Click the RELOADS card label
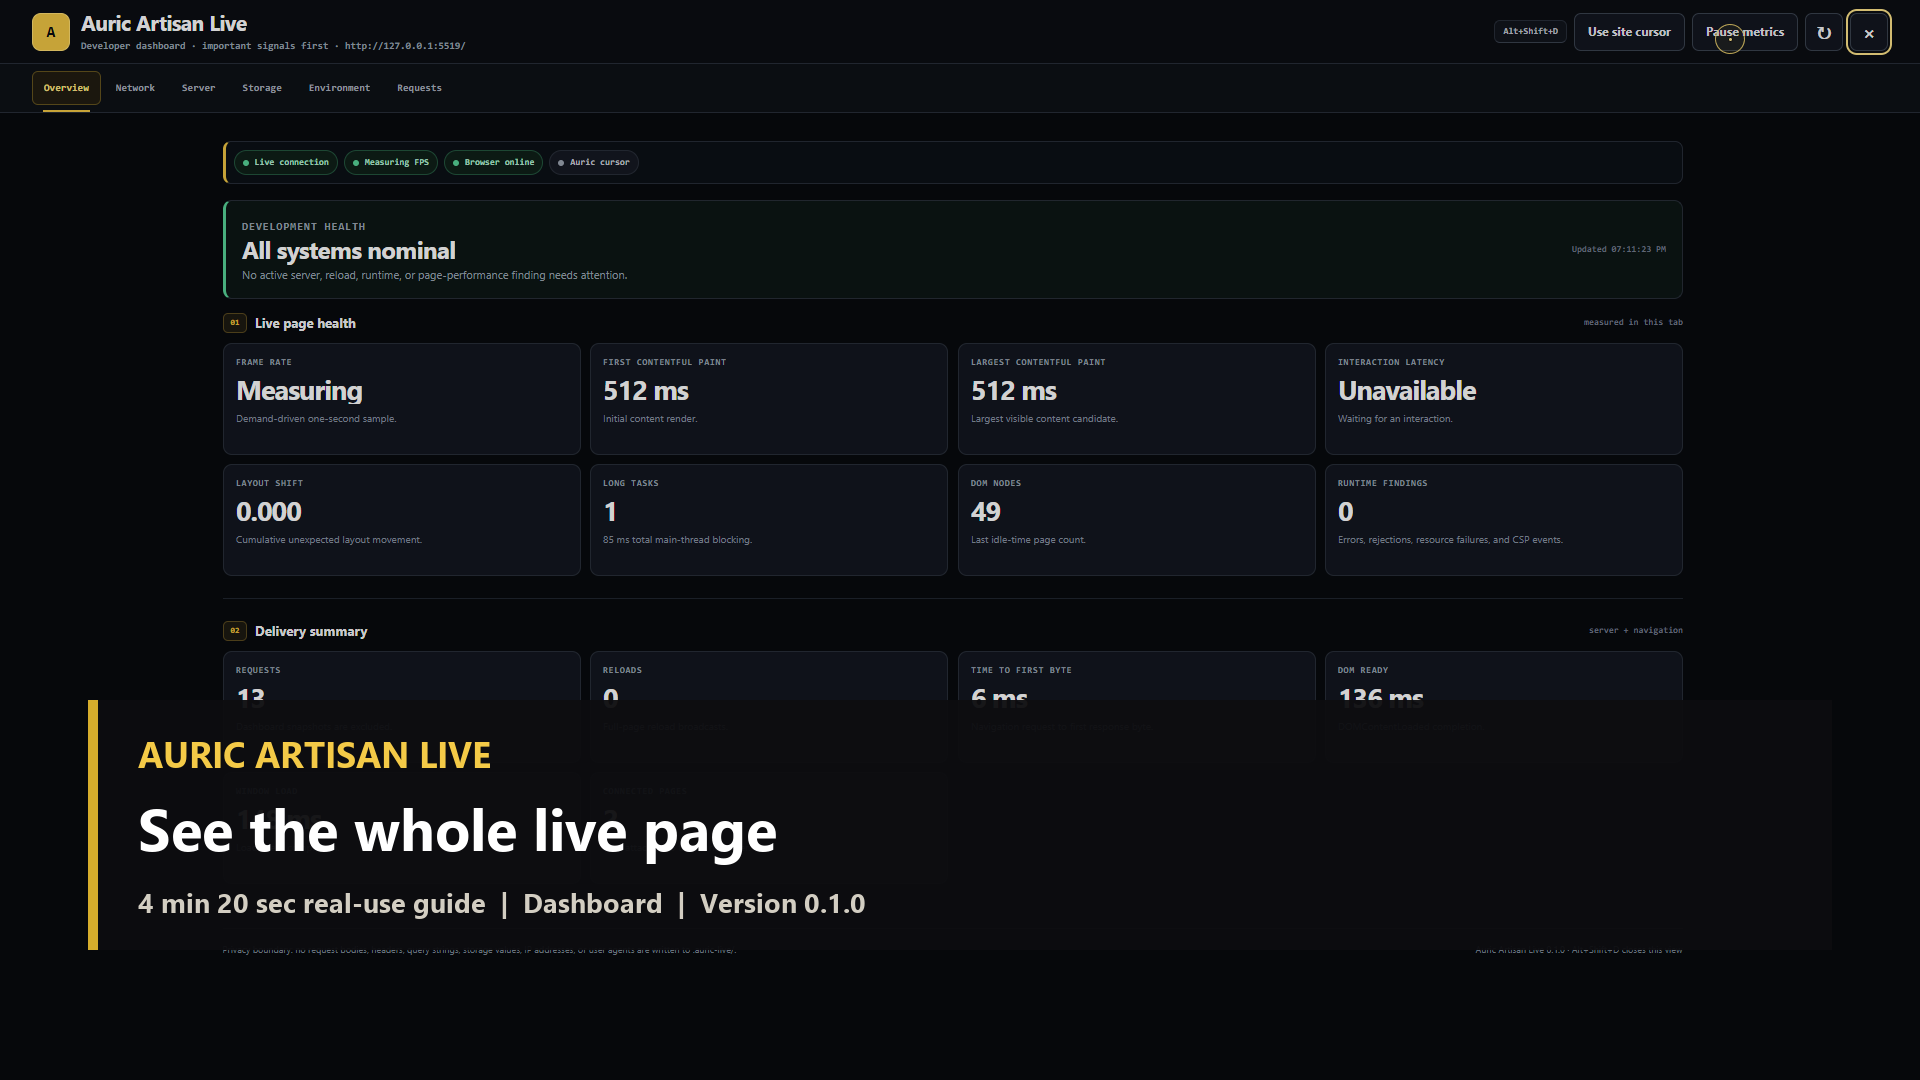1920x1080 pixels. [622, 670]
